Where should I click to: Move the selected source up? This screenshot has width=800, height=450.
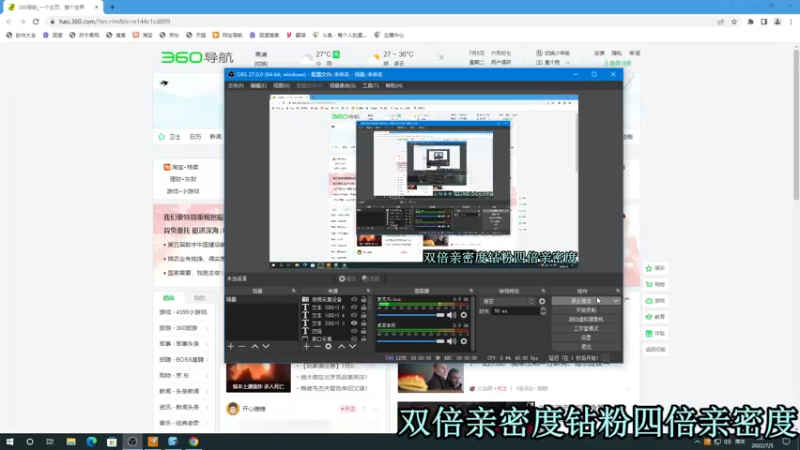click(x=341, y=346)
